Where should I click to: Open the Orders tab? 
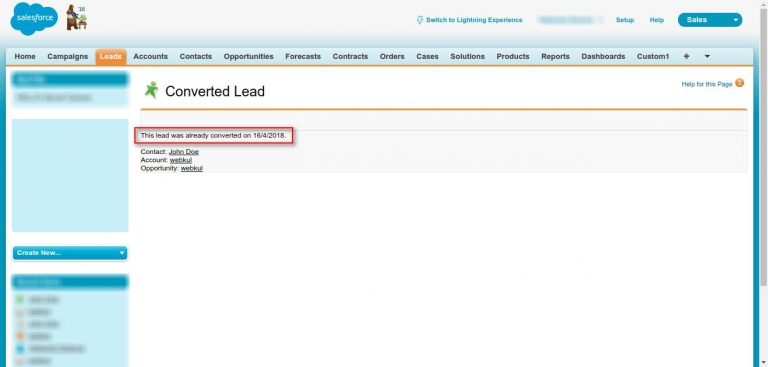tap(392, 56)
